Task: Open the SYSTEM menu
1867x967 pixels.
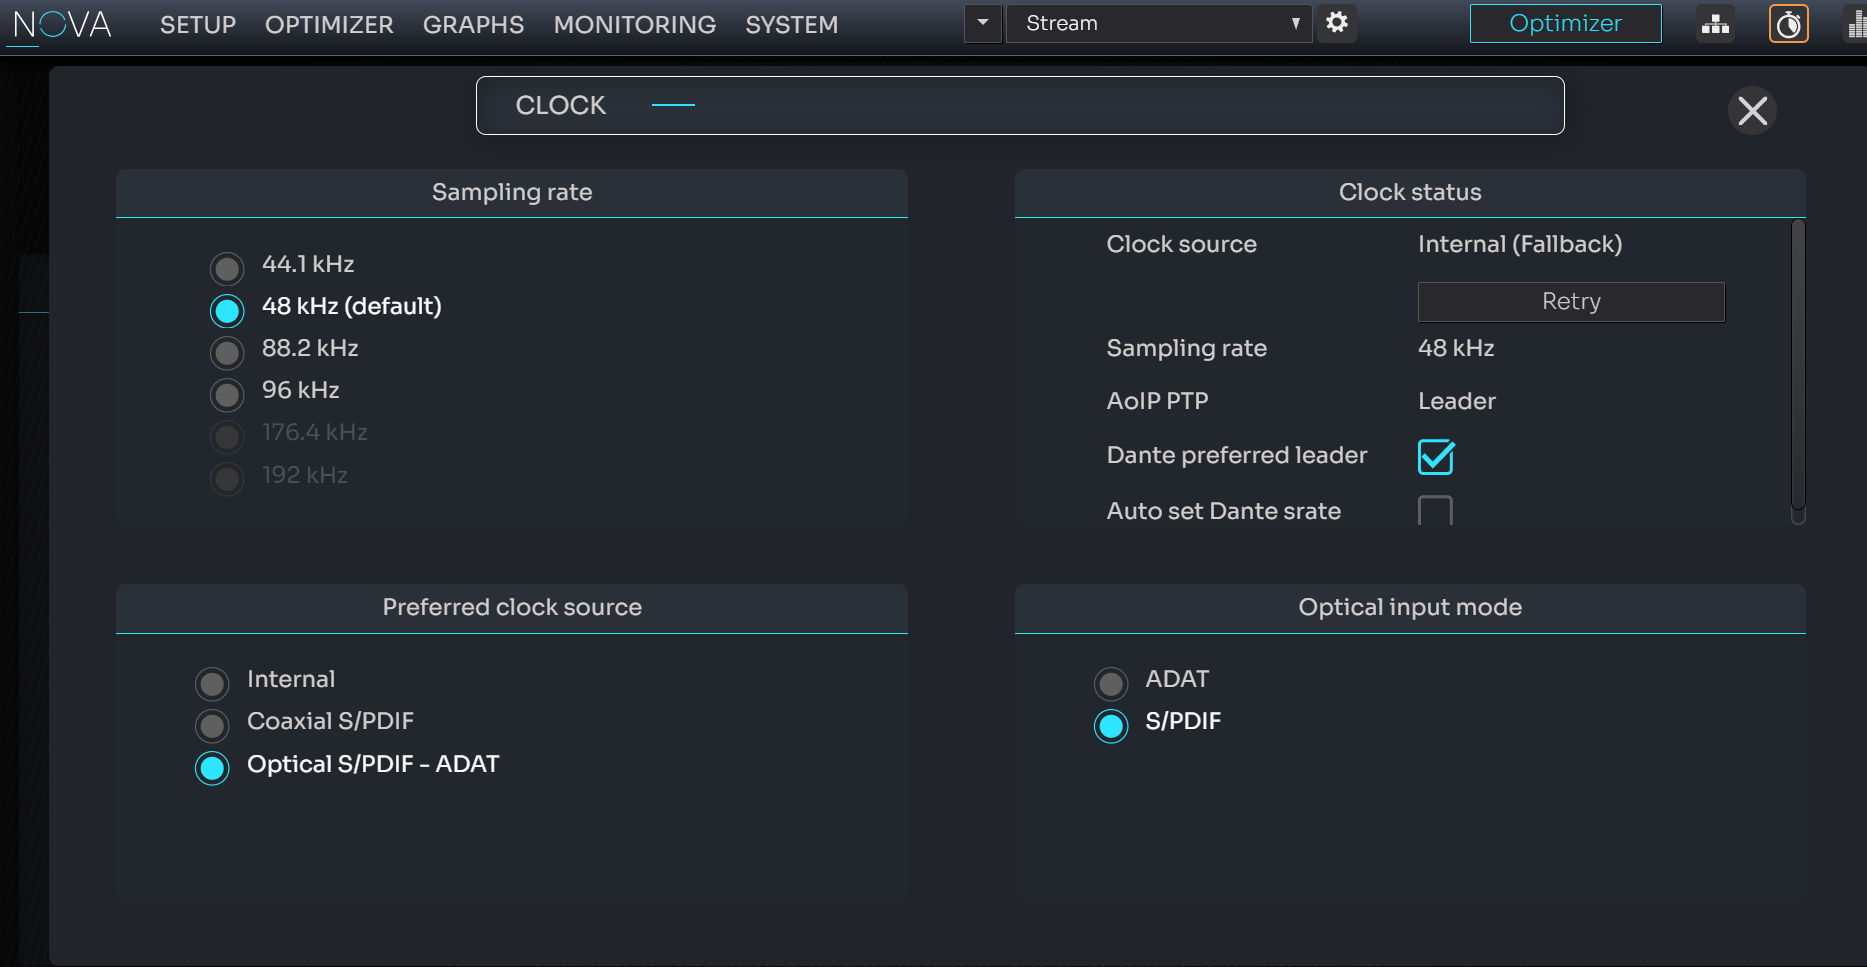Action: (792, 25)
